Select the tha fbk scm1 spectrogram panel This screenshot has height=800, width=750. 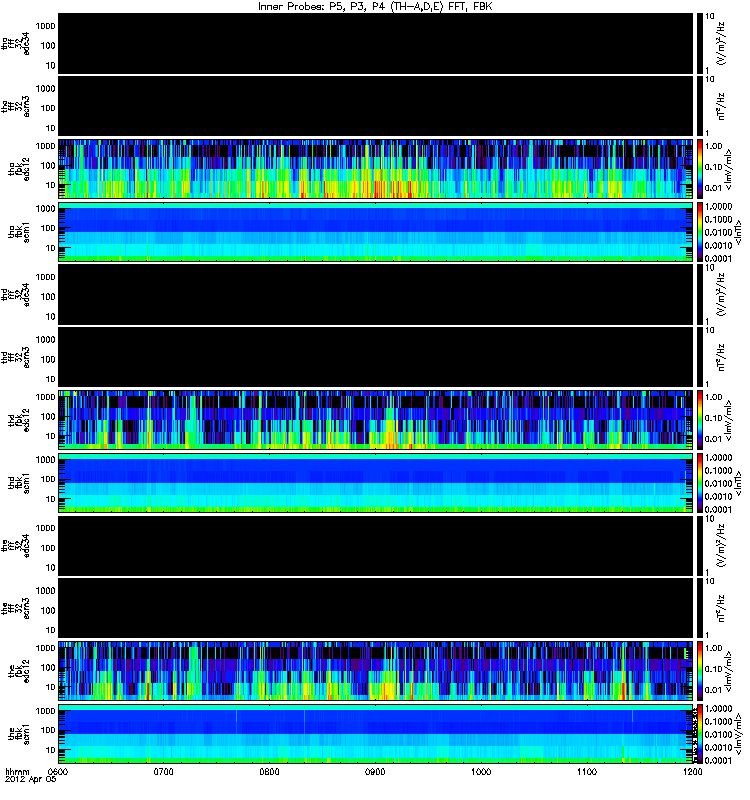point(376,232)
